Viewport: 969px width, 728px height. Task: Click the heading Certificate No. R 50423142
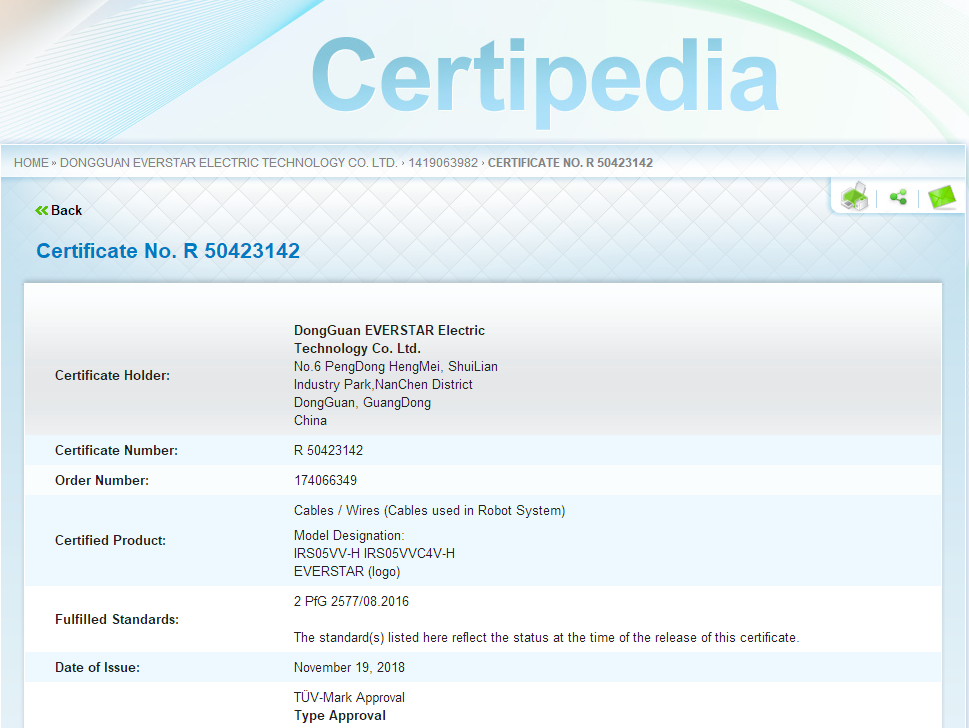(x=168, y=251)
